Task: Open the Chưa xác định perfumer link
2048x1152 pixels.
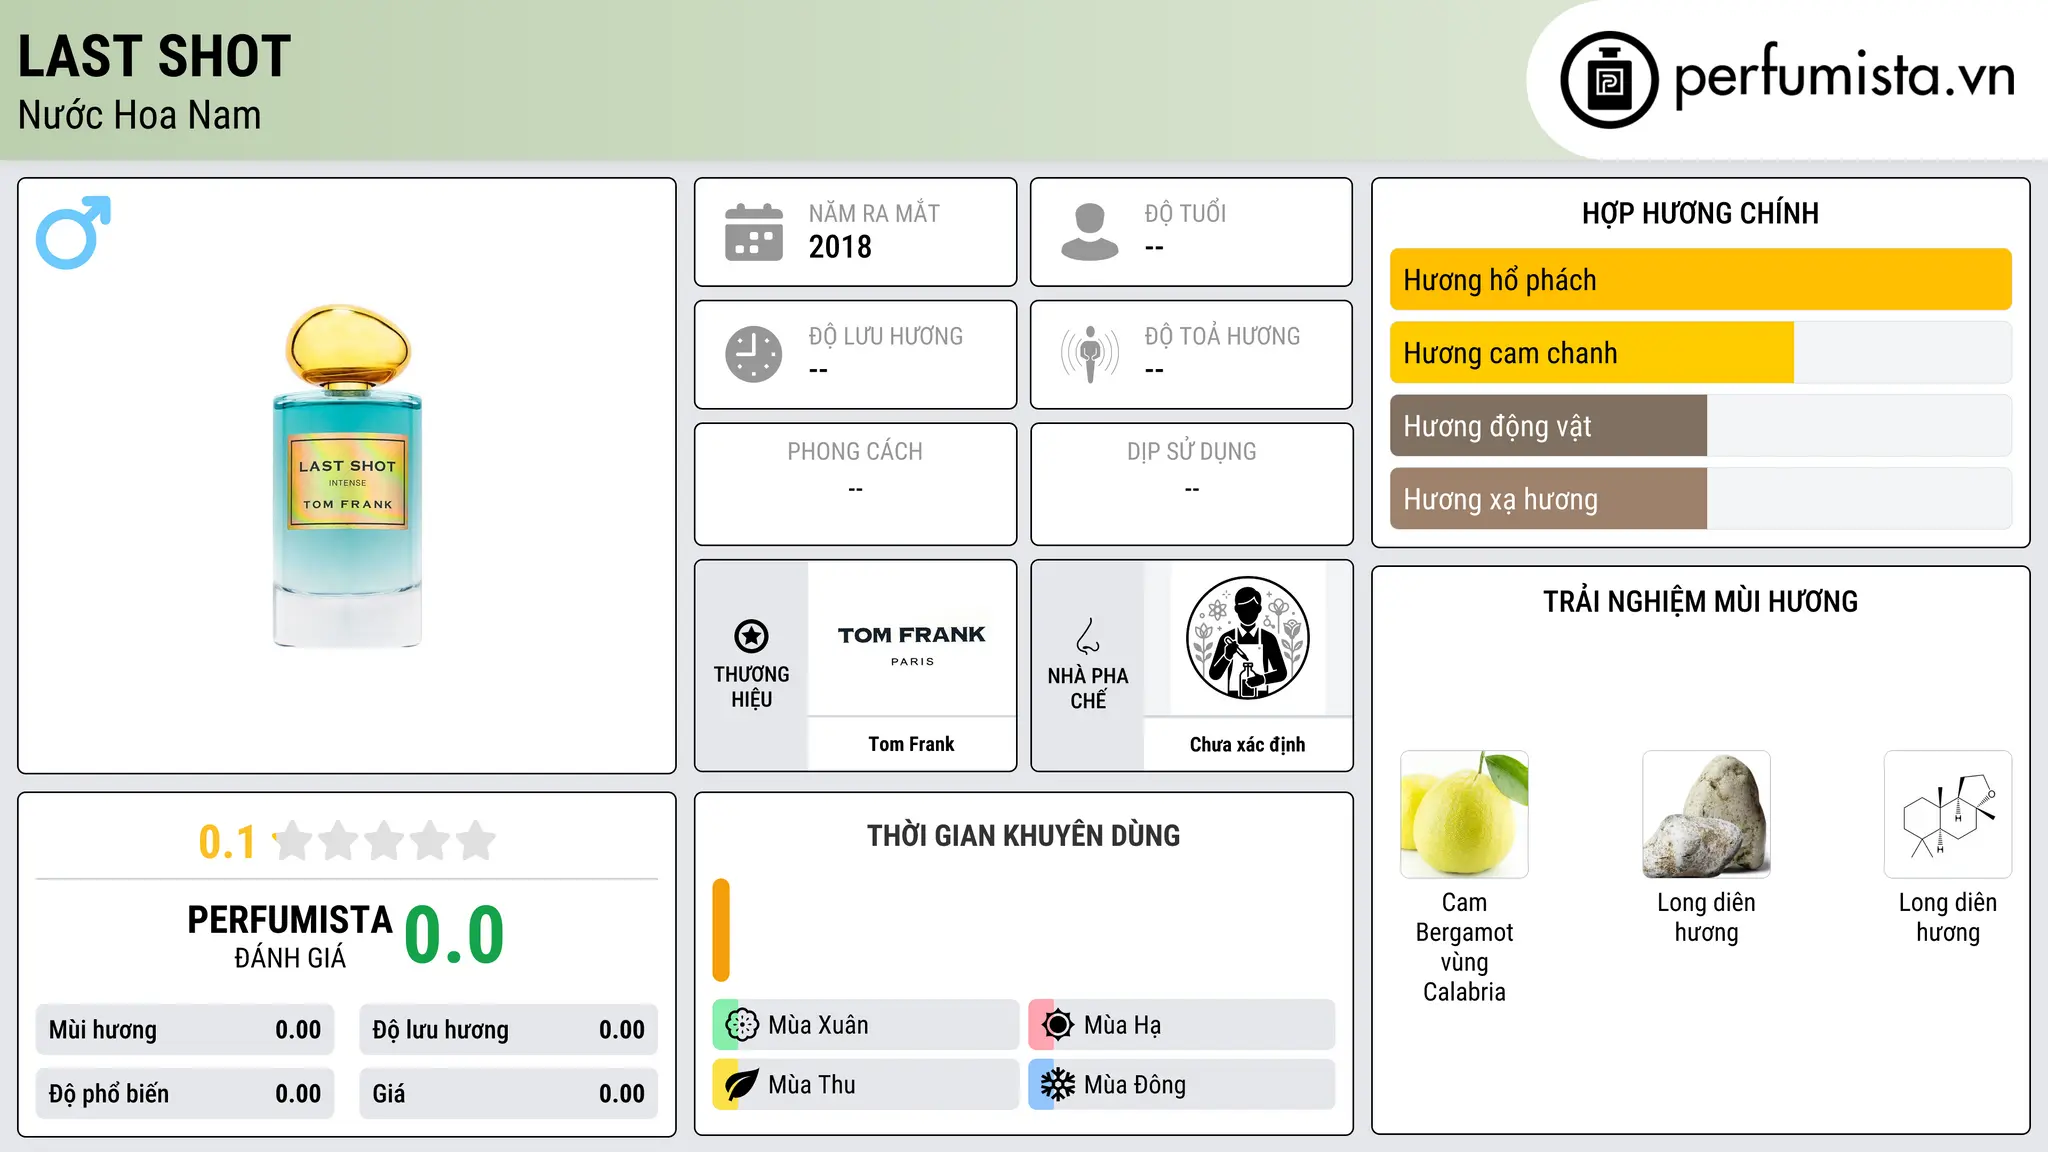Action: coord(1247,744)
